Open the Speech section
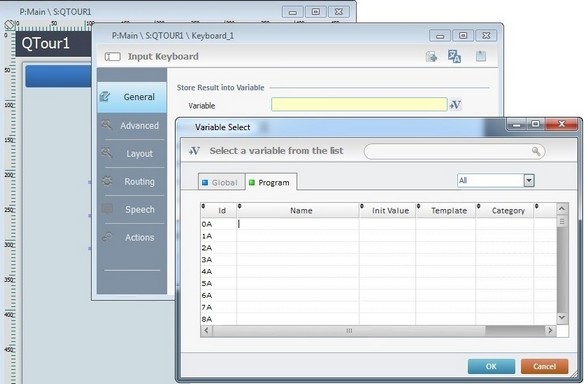584x384 pixels. [x=132, y=209]
